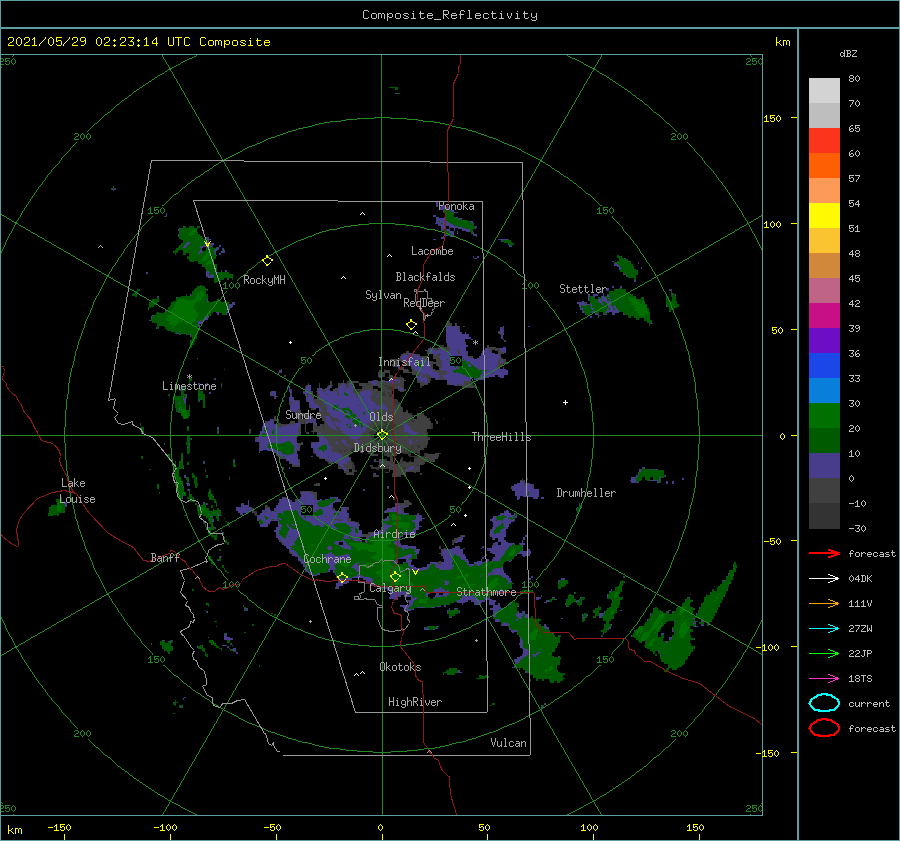Viewport: 900px width, 841px height.
Task: Click the Drumheller city label
Action: click(x=586, y=493)
